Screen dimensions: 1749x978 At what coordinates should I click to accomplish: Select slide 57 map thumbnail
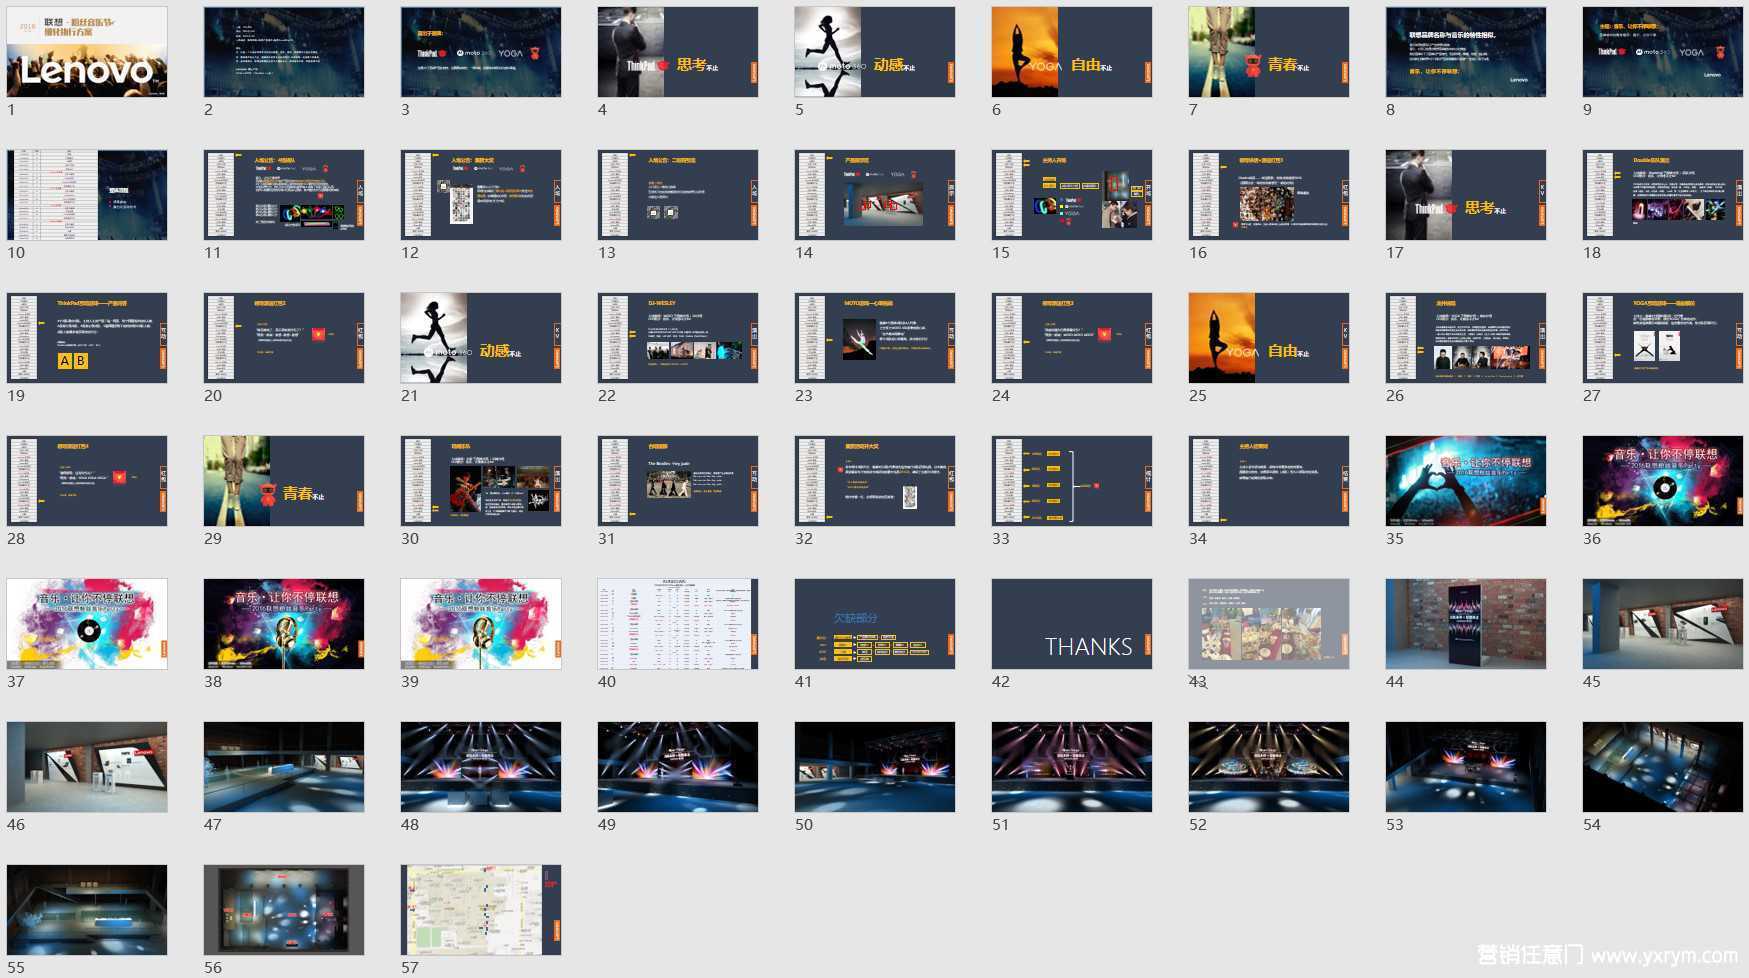coord(481,910)
